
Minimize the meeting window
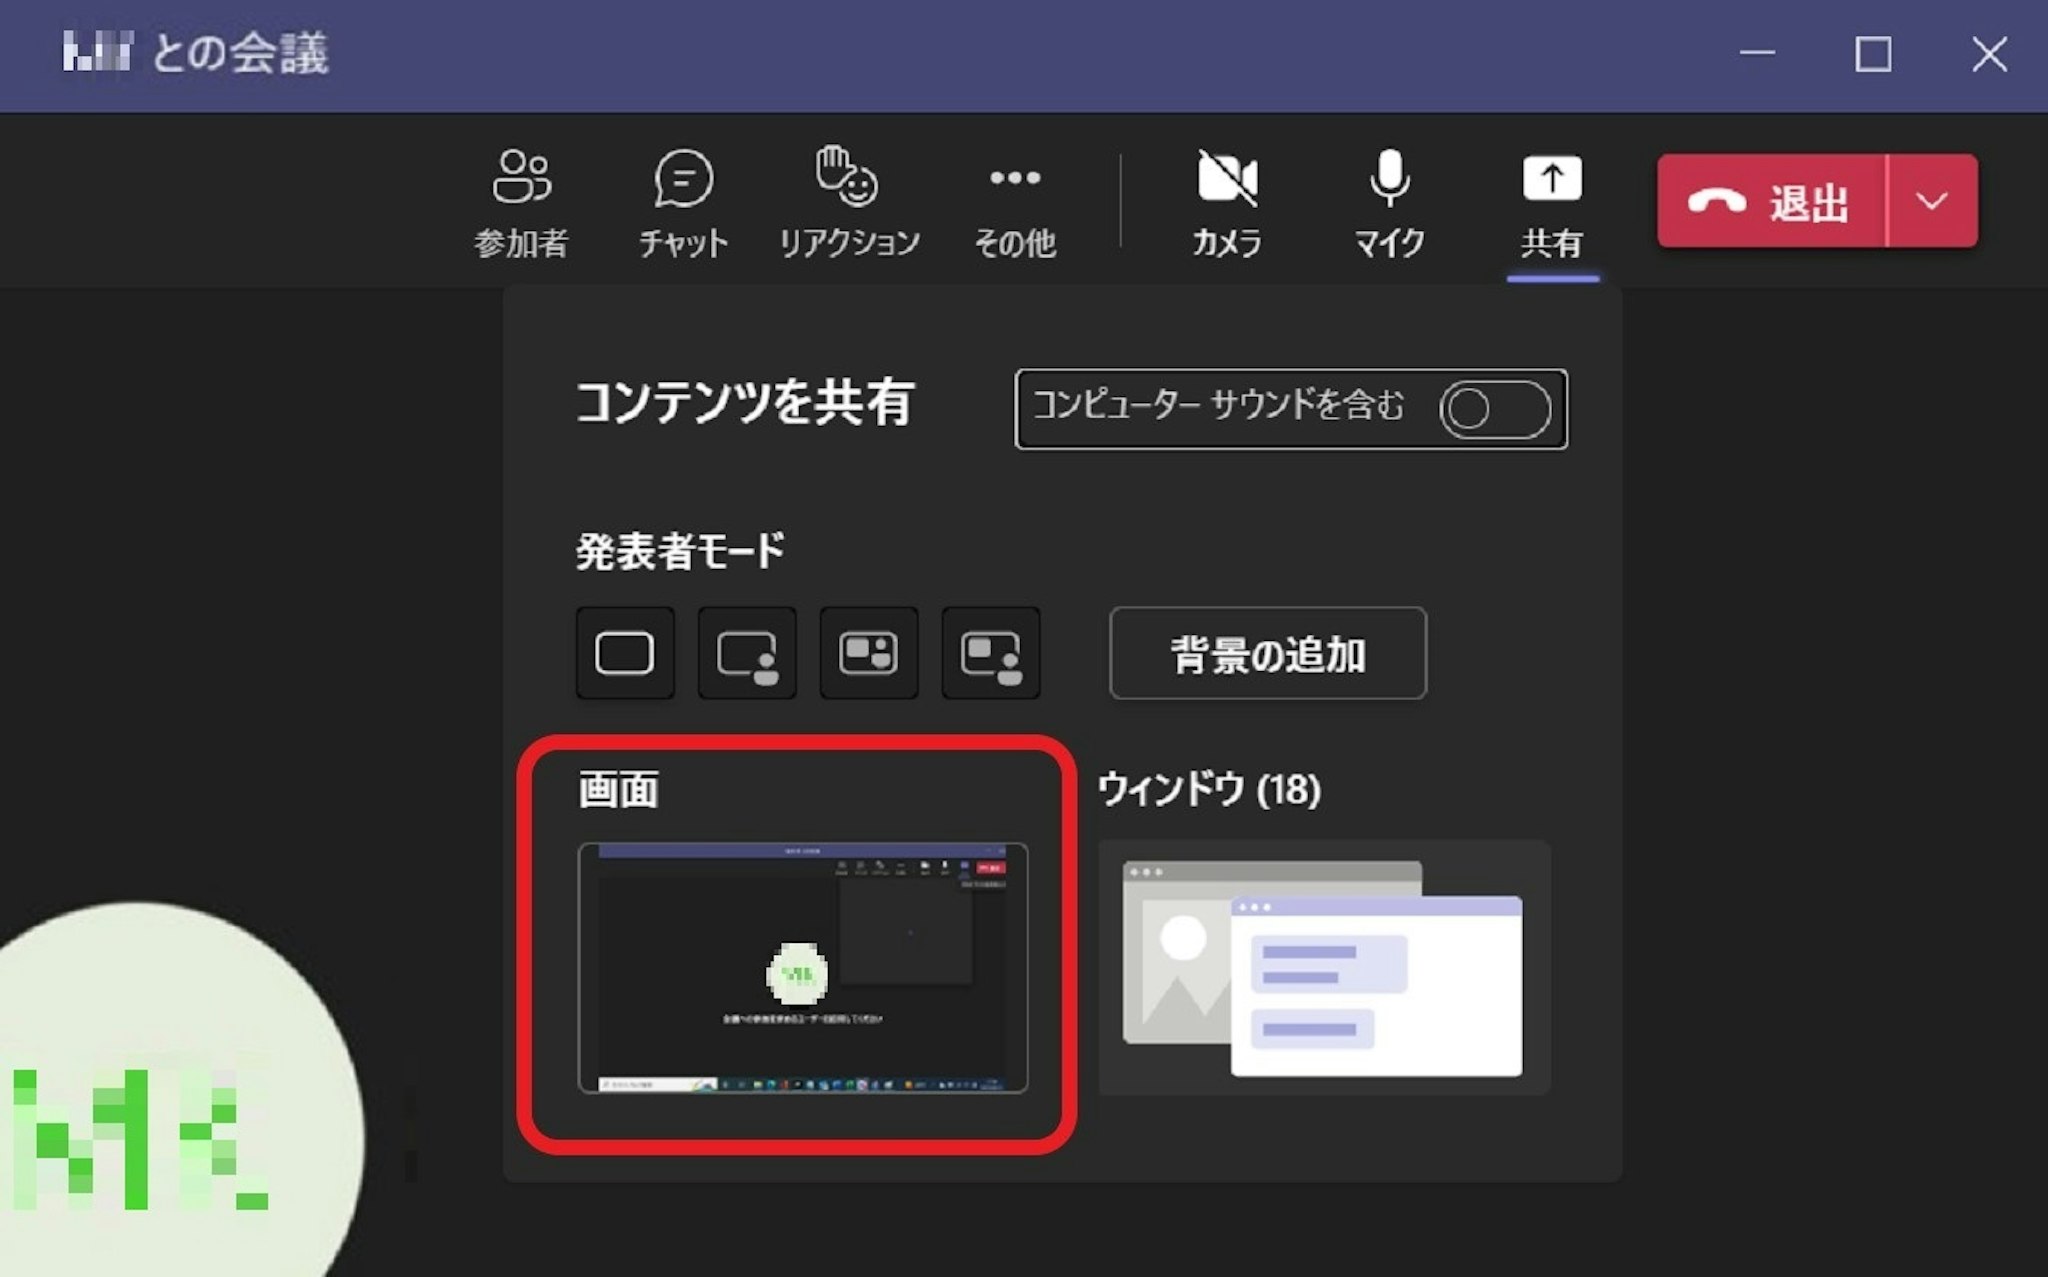[1757, 54]
